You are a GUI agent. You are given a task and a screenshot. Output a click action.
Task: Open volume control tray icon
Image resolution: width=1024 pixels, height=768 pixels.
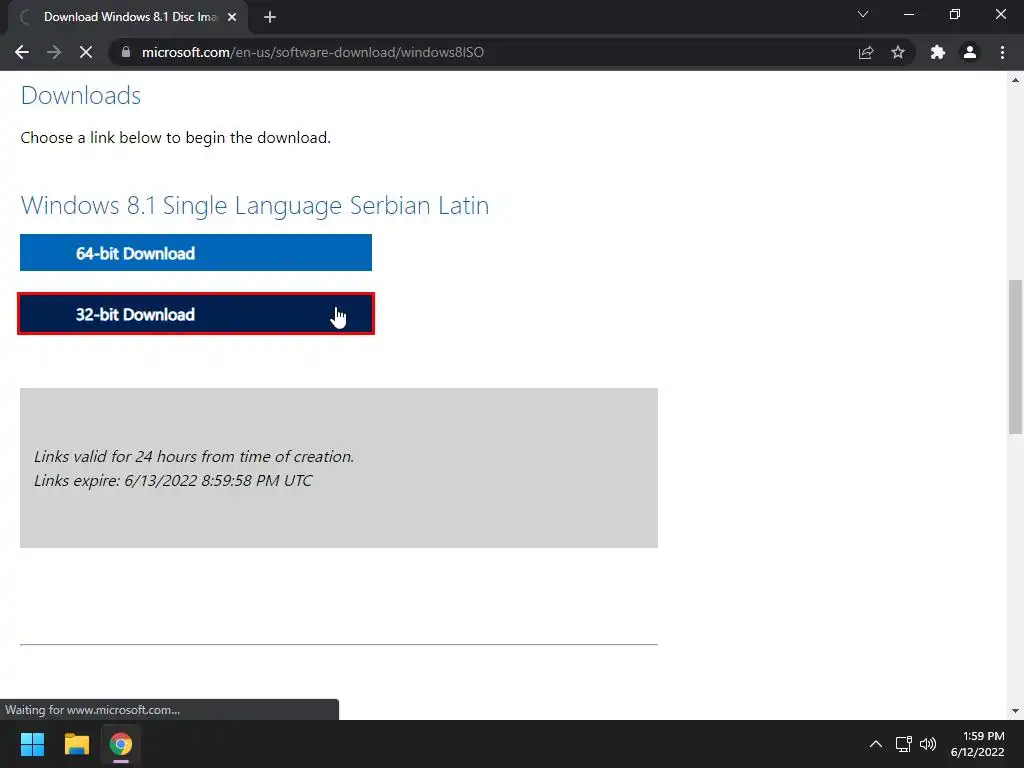(927, 744)
